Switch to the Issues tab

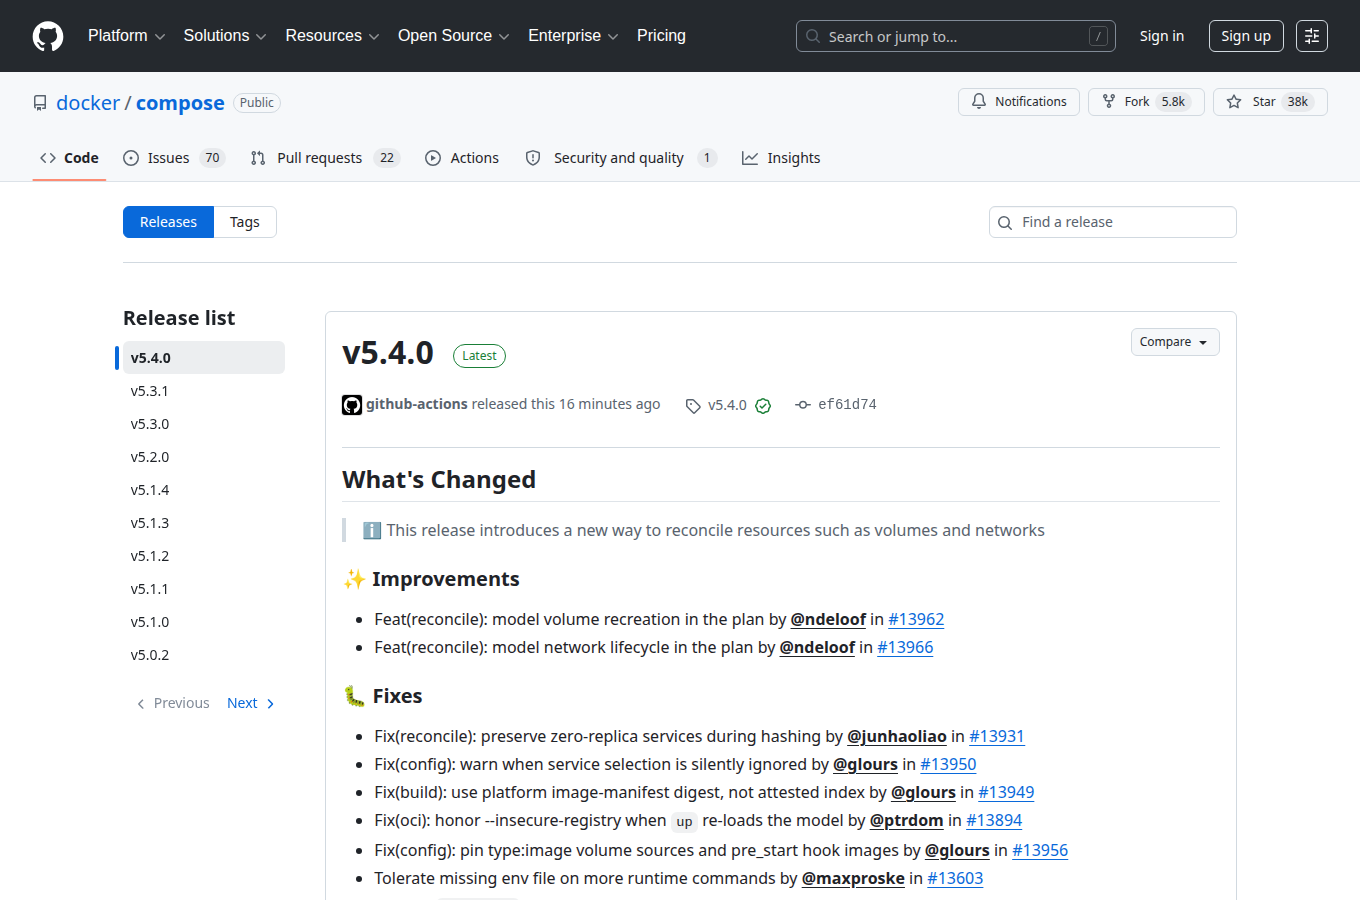point(174,158)
